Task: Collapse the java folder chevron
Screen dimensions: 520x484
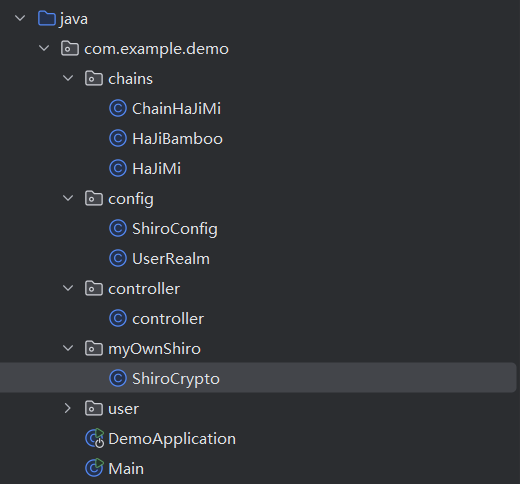Action: coord(20,18)
